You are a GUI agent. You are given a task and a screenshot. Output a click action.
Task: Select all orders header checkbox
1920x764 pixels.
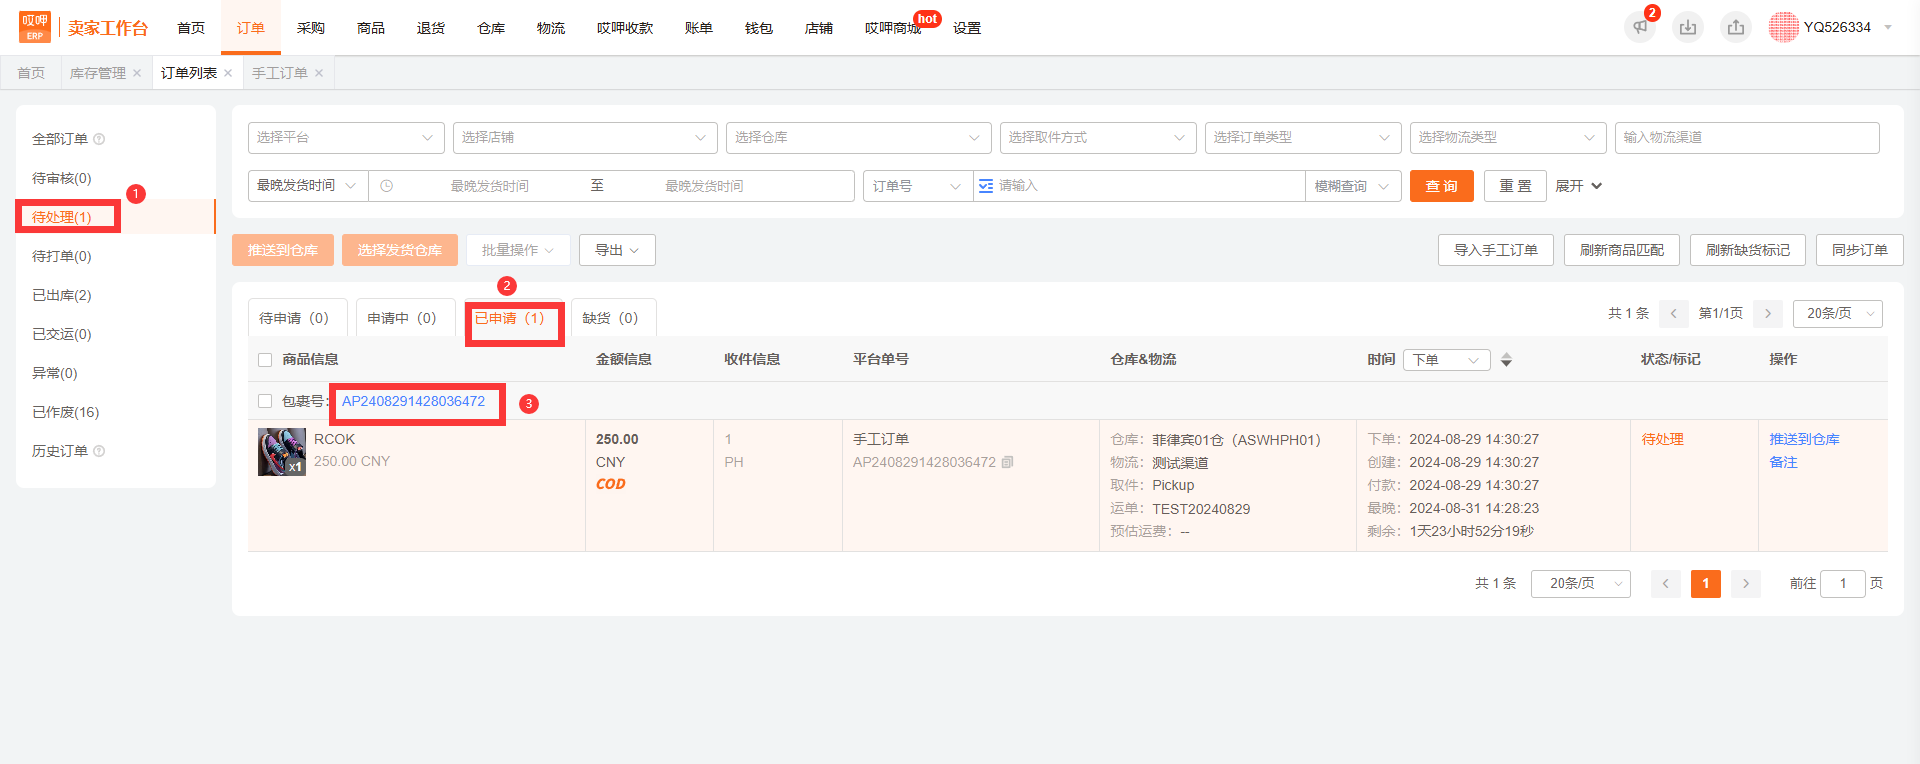[x=265, y=360]
